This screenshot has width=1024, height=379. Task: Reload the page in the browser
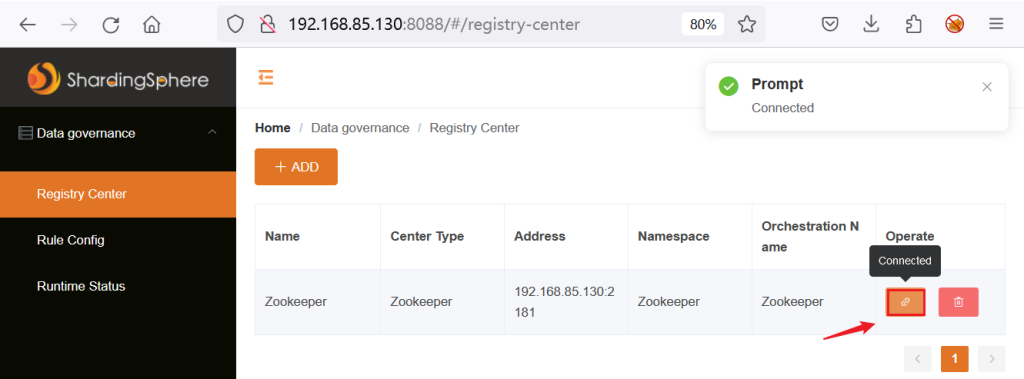[x=111, y=25]
